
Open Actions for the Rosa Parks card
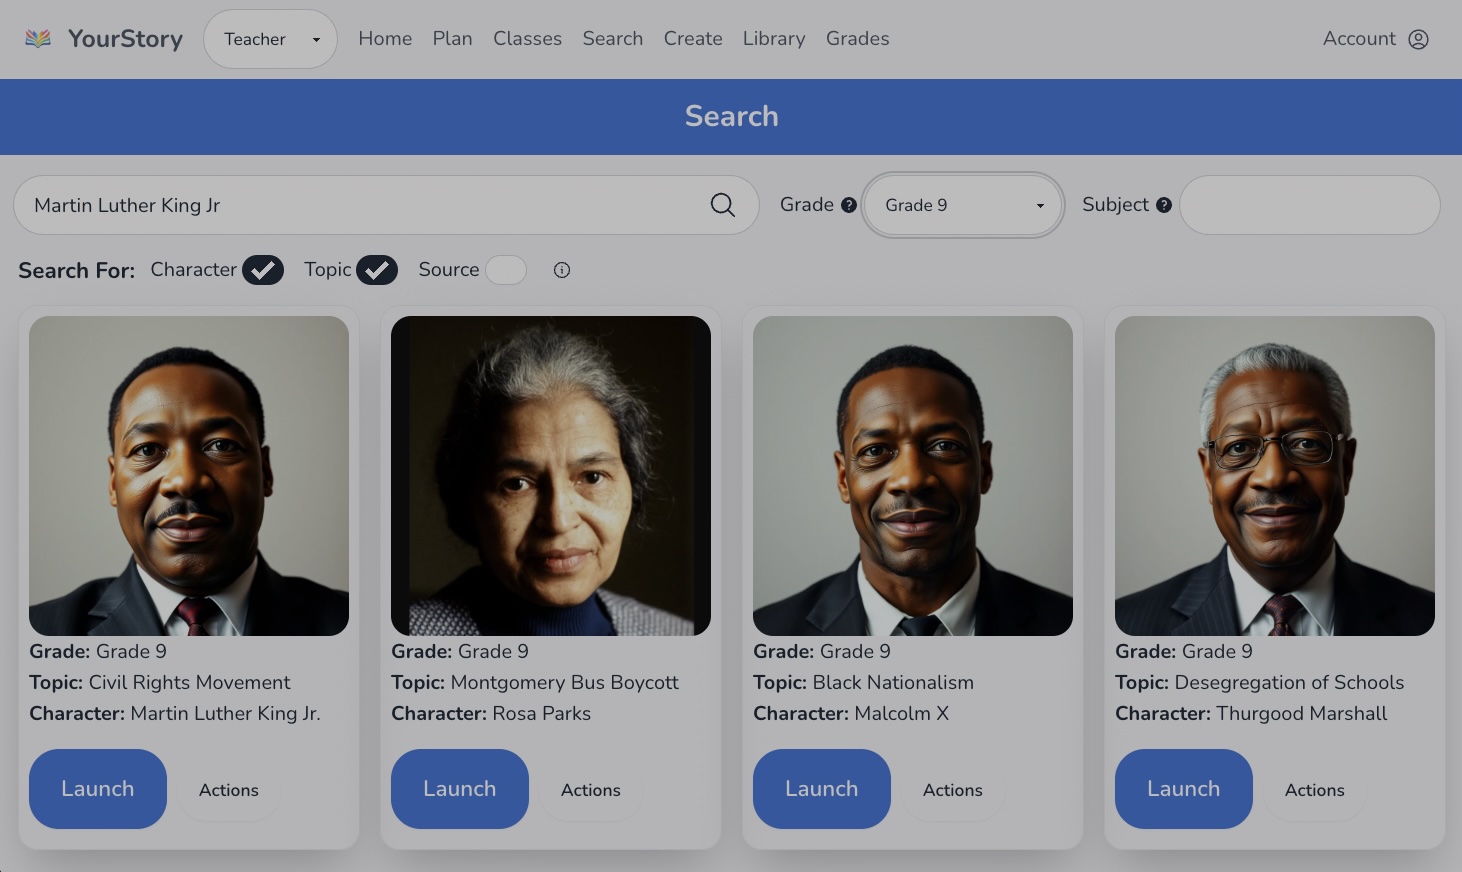tap(590, 790)
